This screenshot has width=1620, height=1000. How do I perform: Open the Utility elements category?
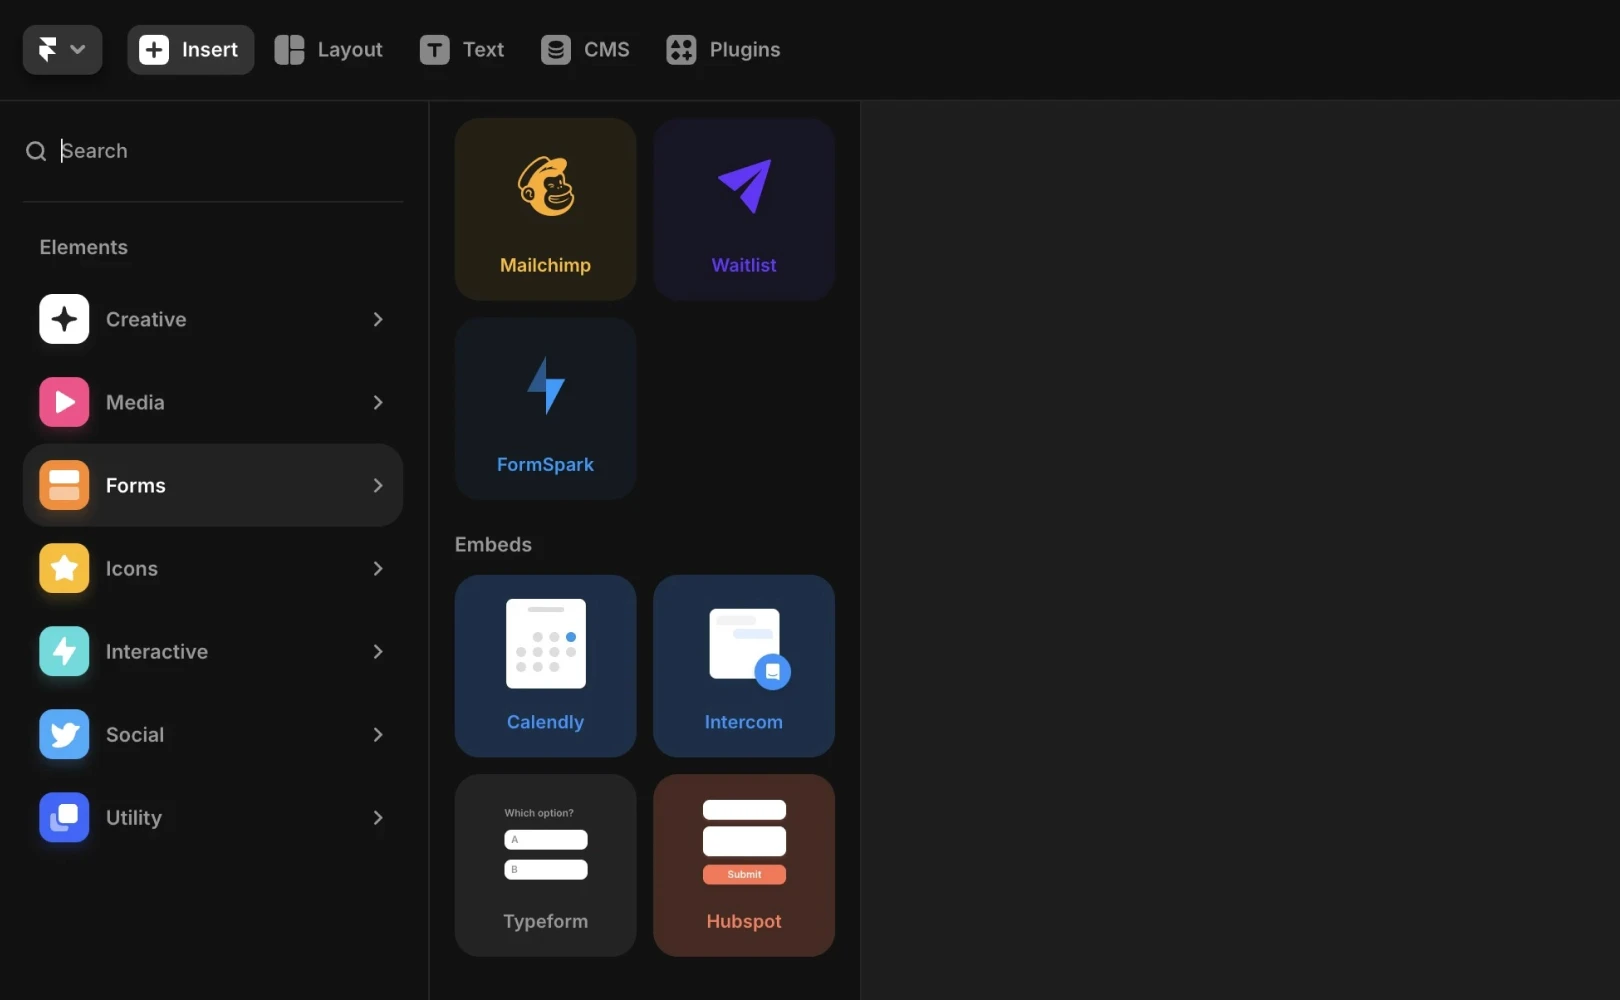(x=212, y=817)
